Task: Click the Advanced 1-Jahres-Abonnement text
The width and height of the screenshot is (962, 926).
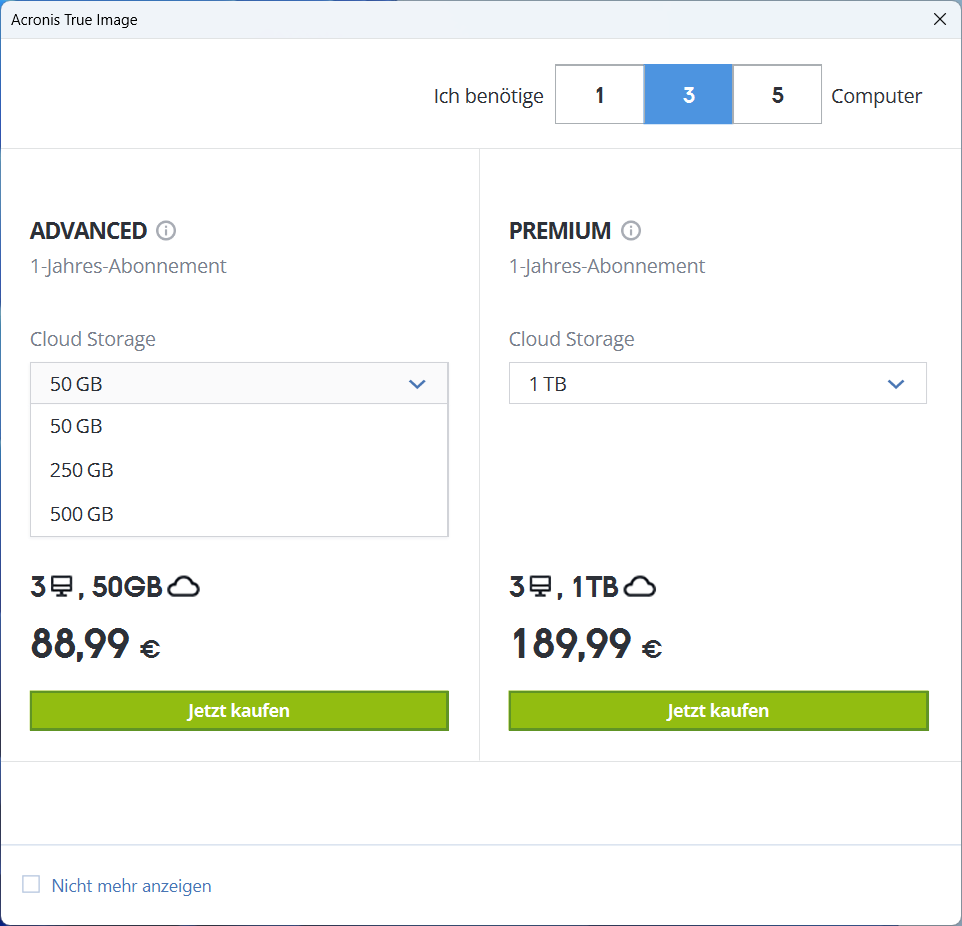Action: click(x=128, y=266)
